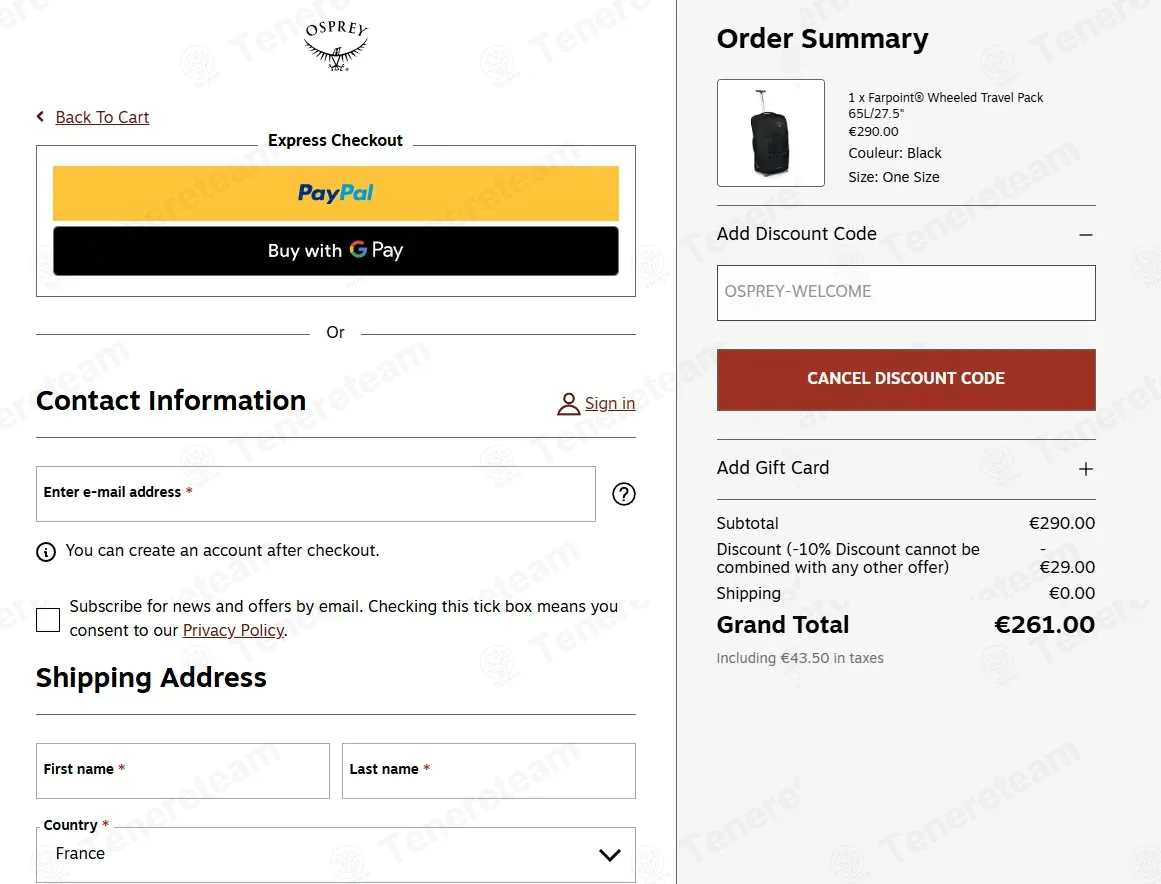The height and width of the screenshot is (884, 1161).
Task: Pay with the PayPal express button
Action: (335, 193)
